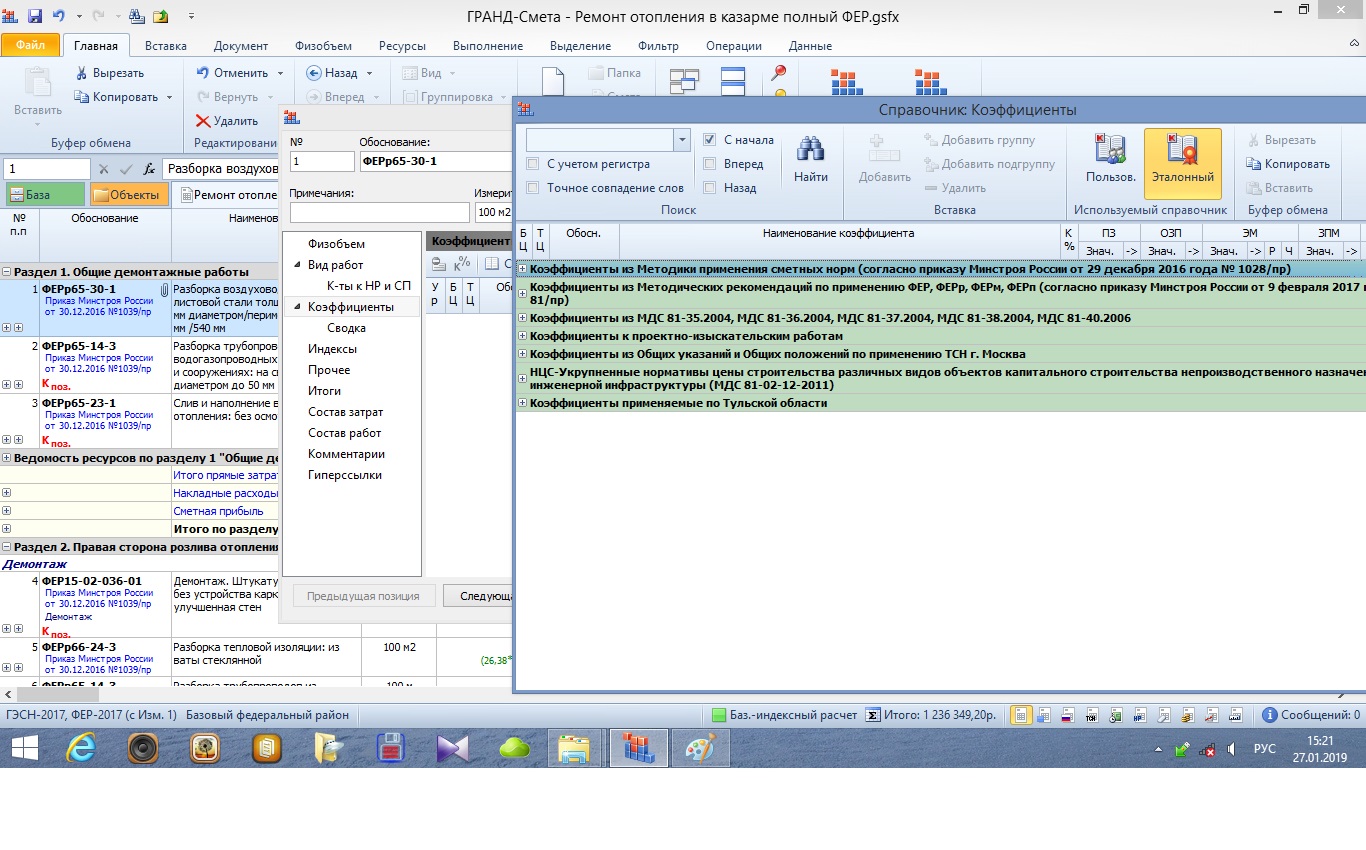The width and height of the screenshot is (1366, 850).
Task: Select Состав затрат in the position dialog
Action: [x=345, y=412]
